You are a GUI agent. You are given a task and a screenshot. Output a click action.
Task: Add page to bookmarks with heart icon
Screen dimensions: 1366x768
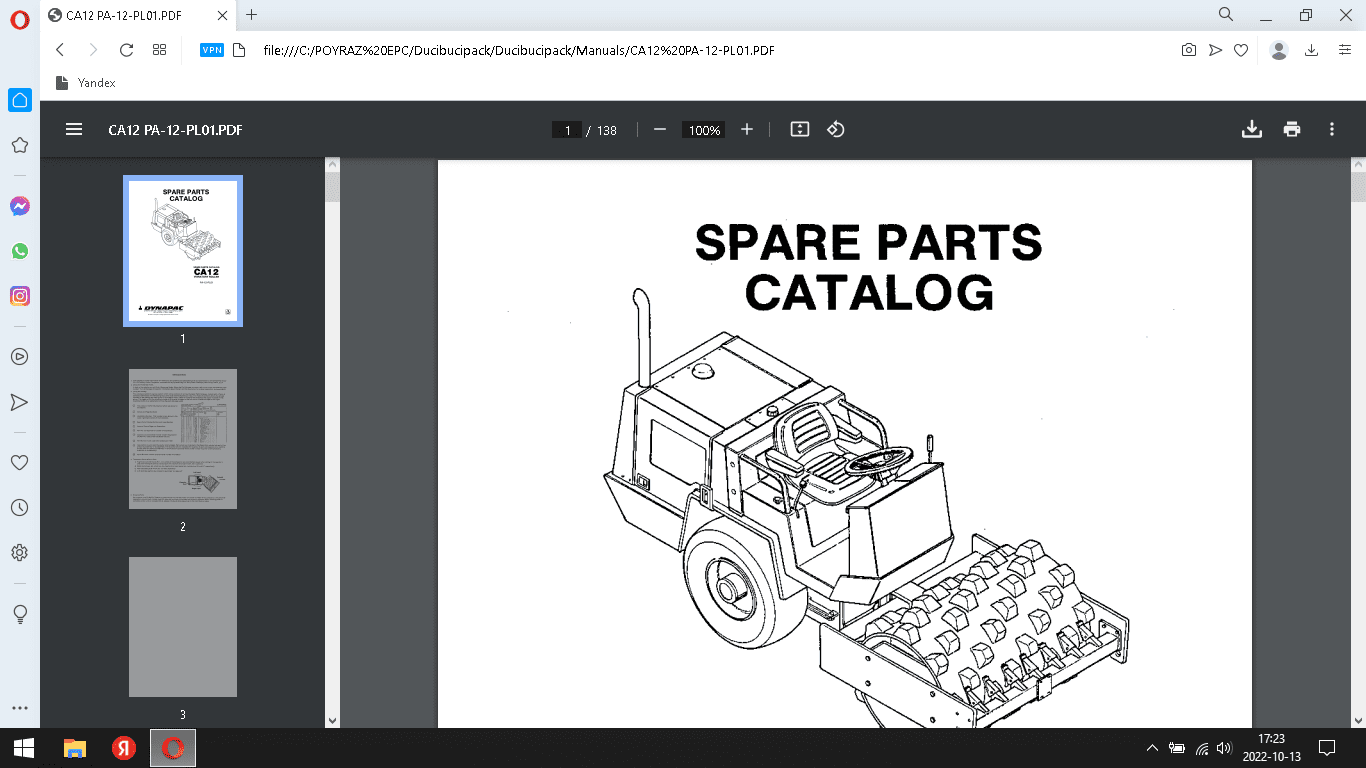(1241, 50)
